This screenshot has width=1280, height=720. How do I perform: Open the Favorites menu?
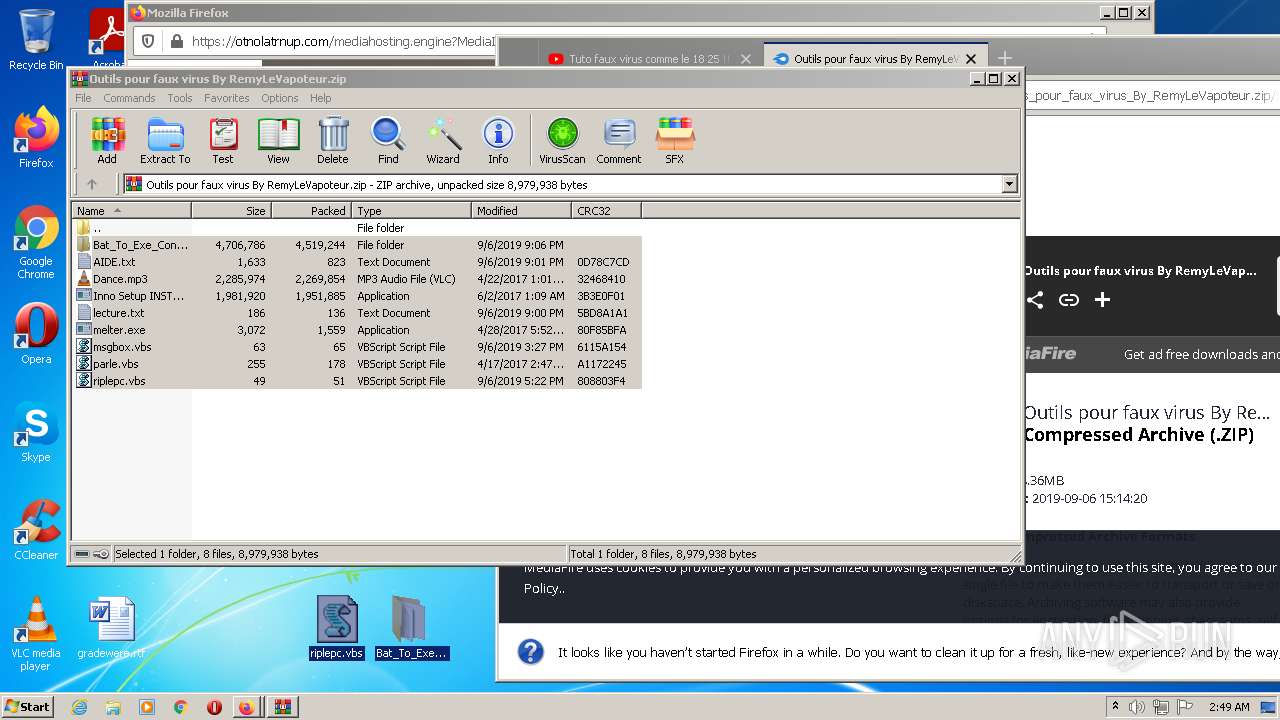(227, 98)
